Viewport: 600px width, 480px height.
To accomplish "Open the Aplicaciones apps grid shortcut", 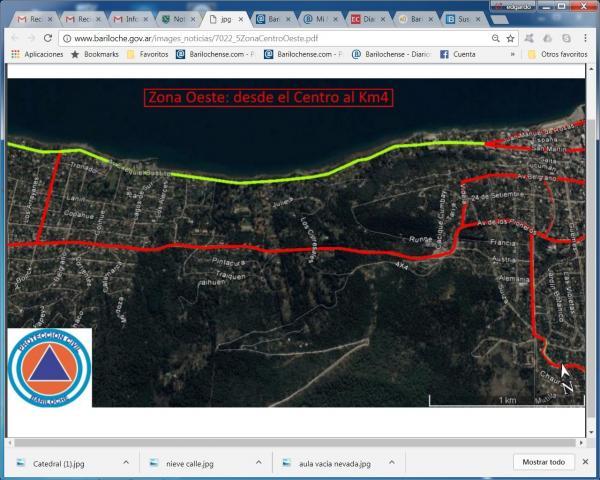I will click(x=37, y=54).
